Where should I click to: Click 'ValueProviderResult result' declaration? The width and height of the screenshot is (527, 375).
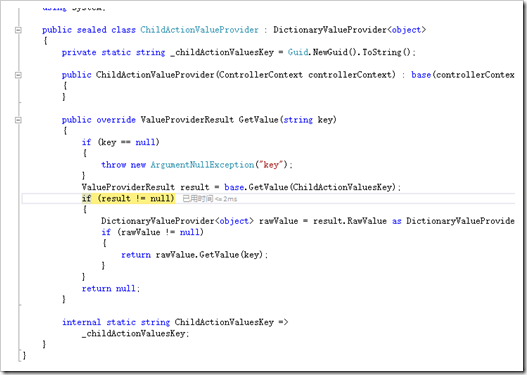(146, 187)
